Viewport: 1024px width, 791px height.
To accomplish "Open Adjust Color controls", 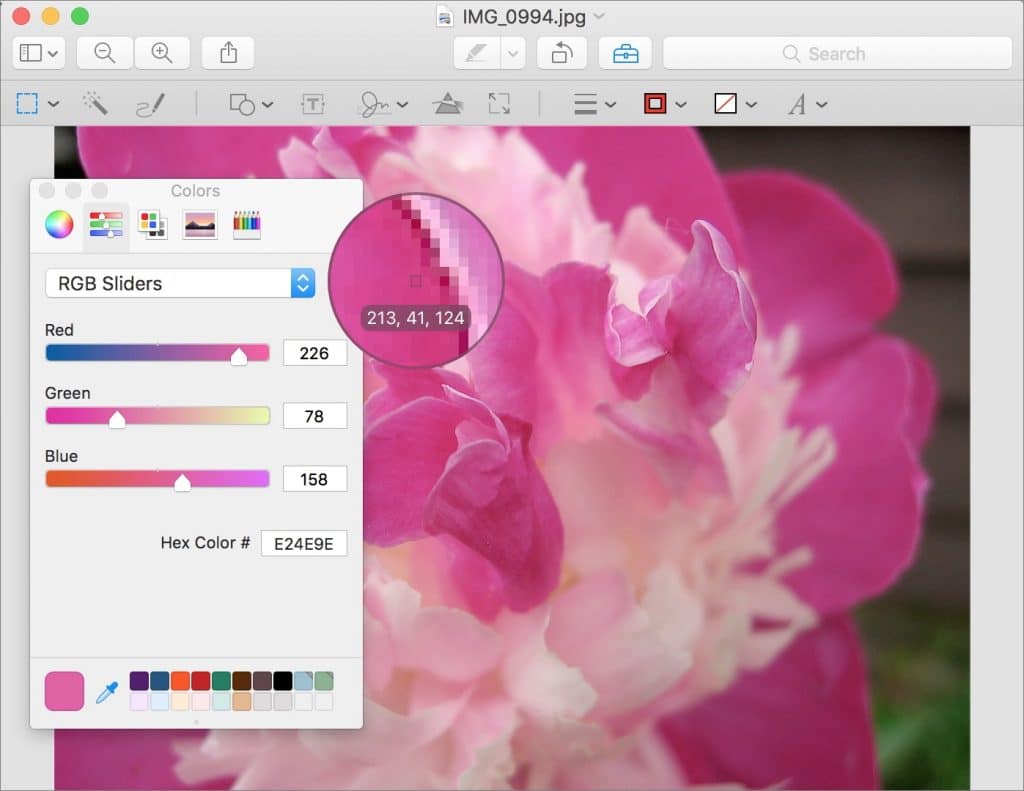I will pyautogui.click(x=448, y=103).
